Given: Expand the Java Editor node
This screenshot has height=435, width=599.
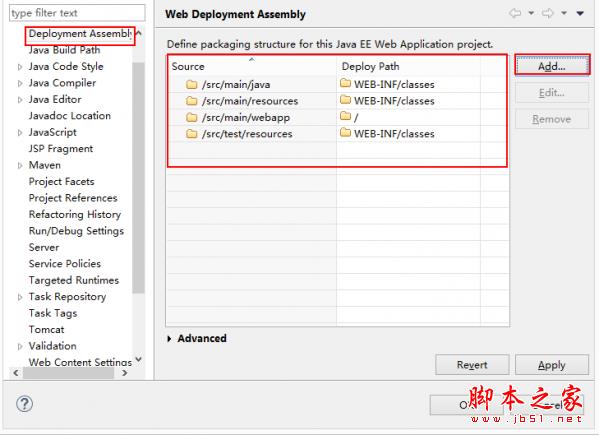Looking at the screenshot, I should 20,100.
